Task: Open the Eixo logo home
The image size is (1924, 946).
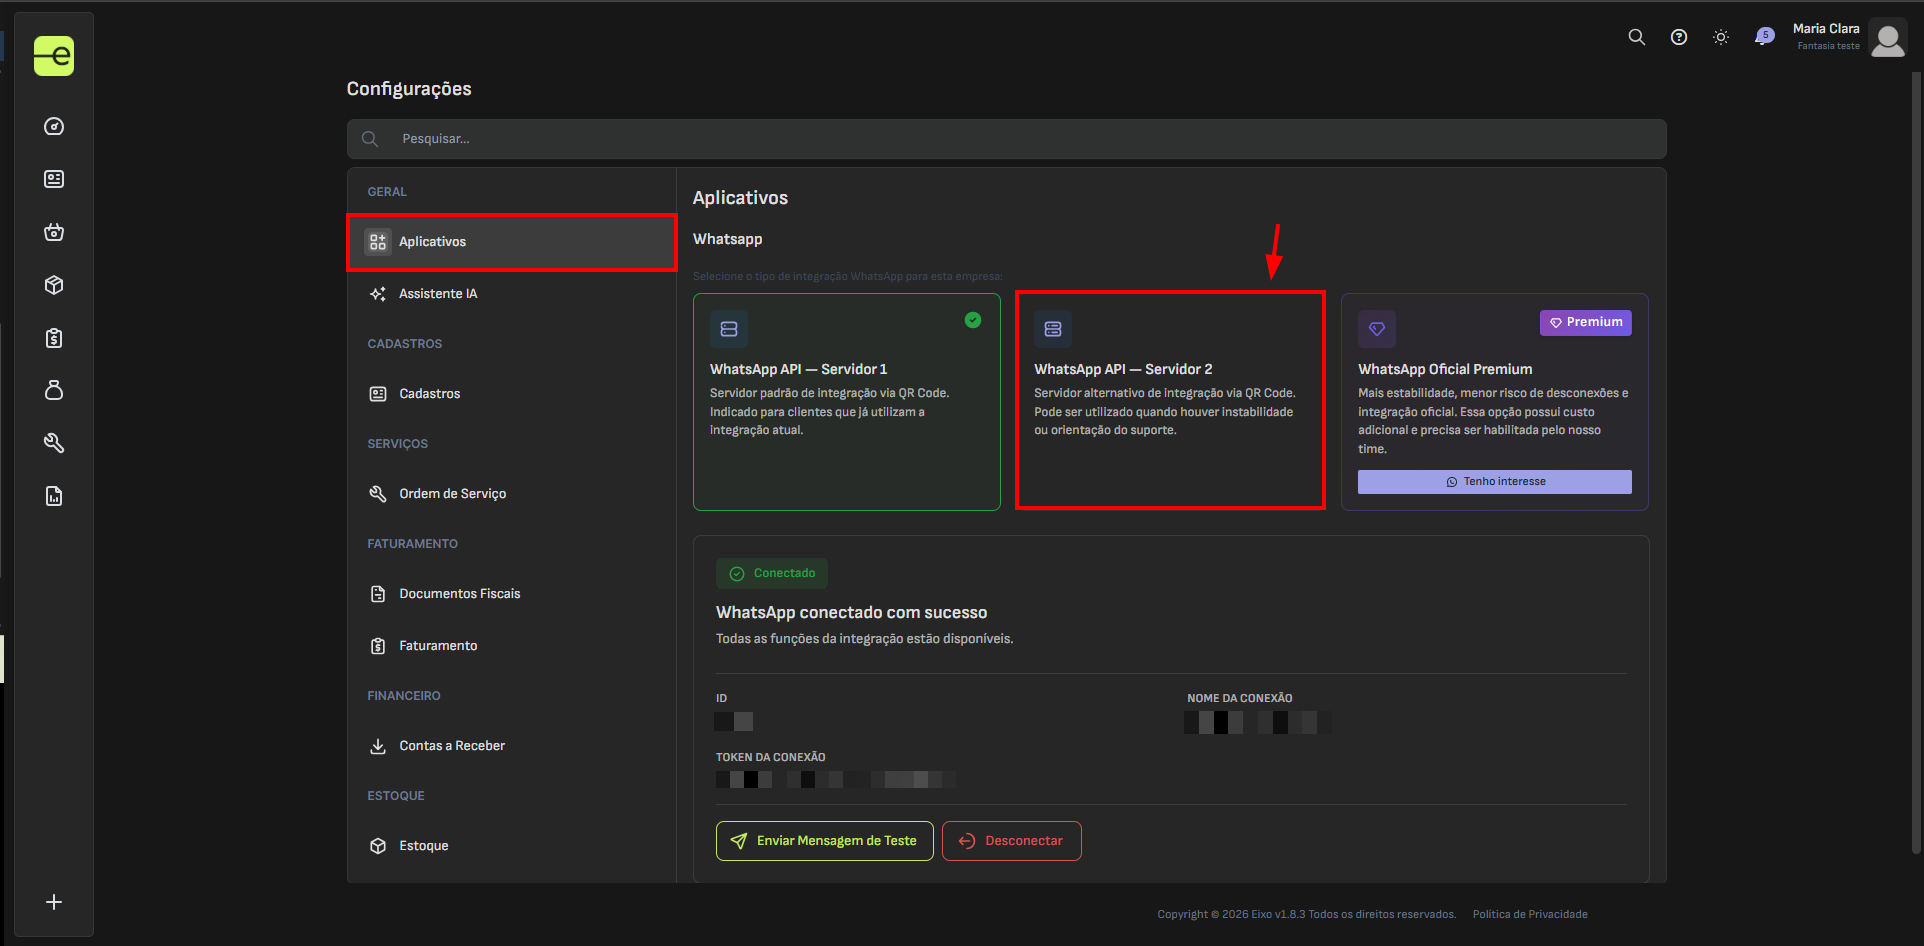Action: coord(54,56)
